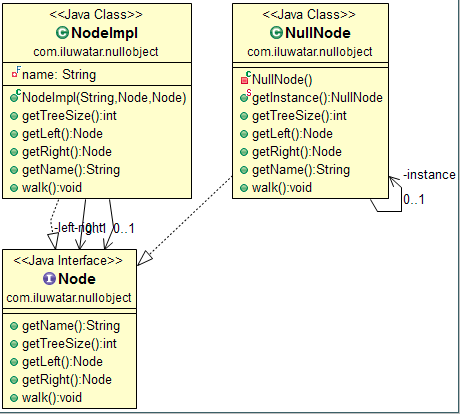Select the name: String field in NodeImpl
Viewport: 460px width, 414px height.
point(59,74)
